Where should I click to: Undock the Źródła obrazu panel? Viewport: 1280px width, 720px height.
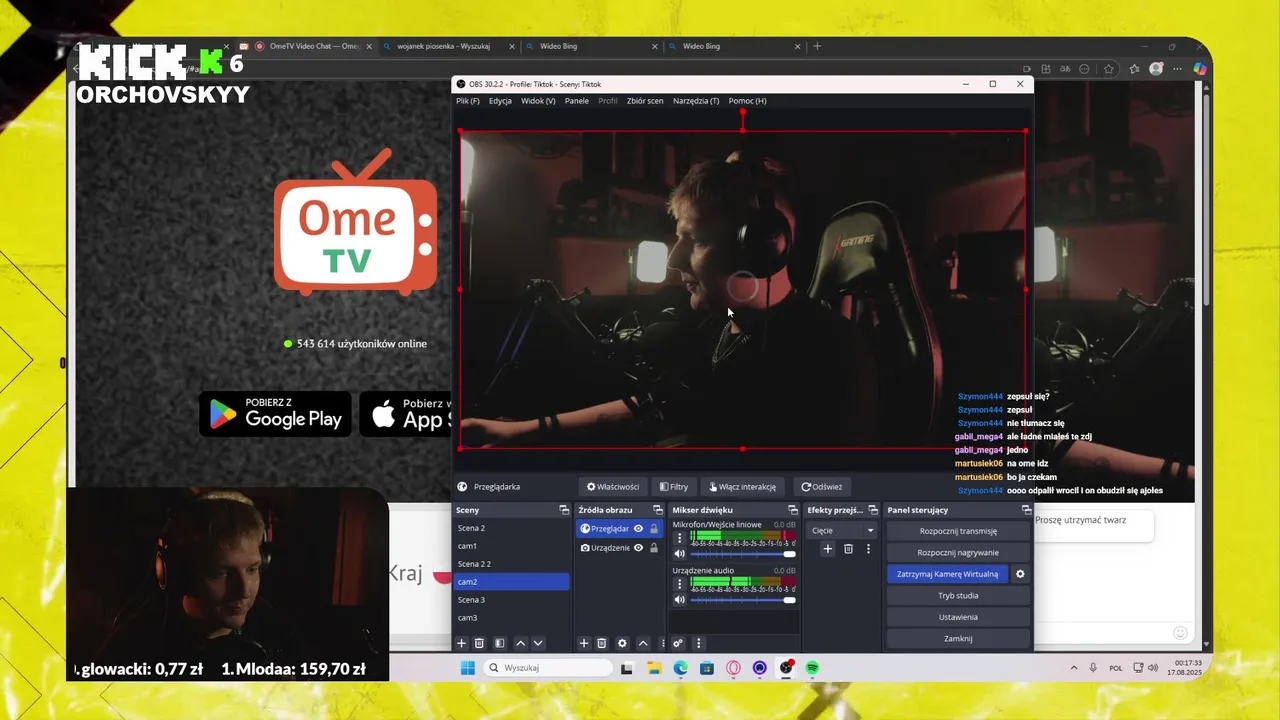click(658, 510)
